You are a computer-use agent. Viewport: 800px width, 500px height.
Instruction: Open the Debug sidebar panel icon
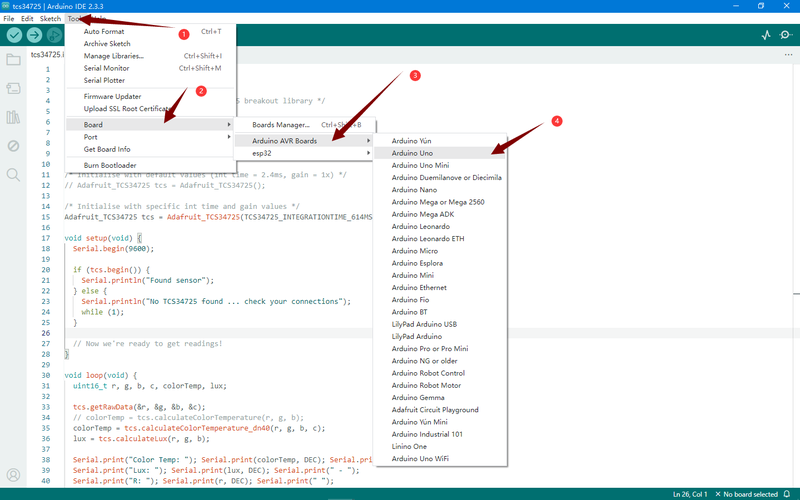(13, 146)
